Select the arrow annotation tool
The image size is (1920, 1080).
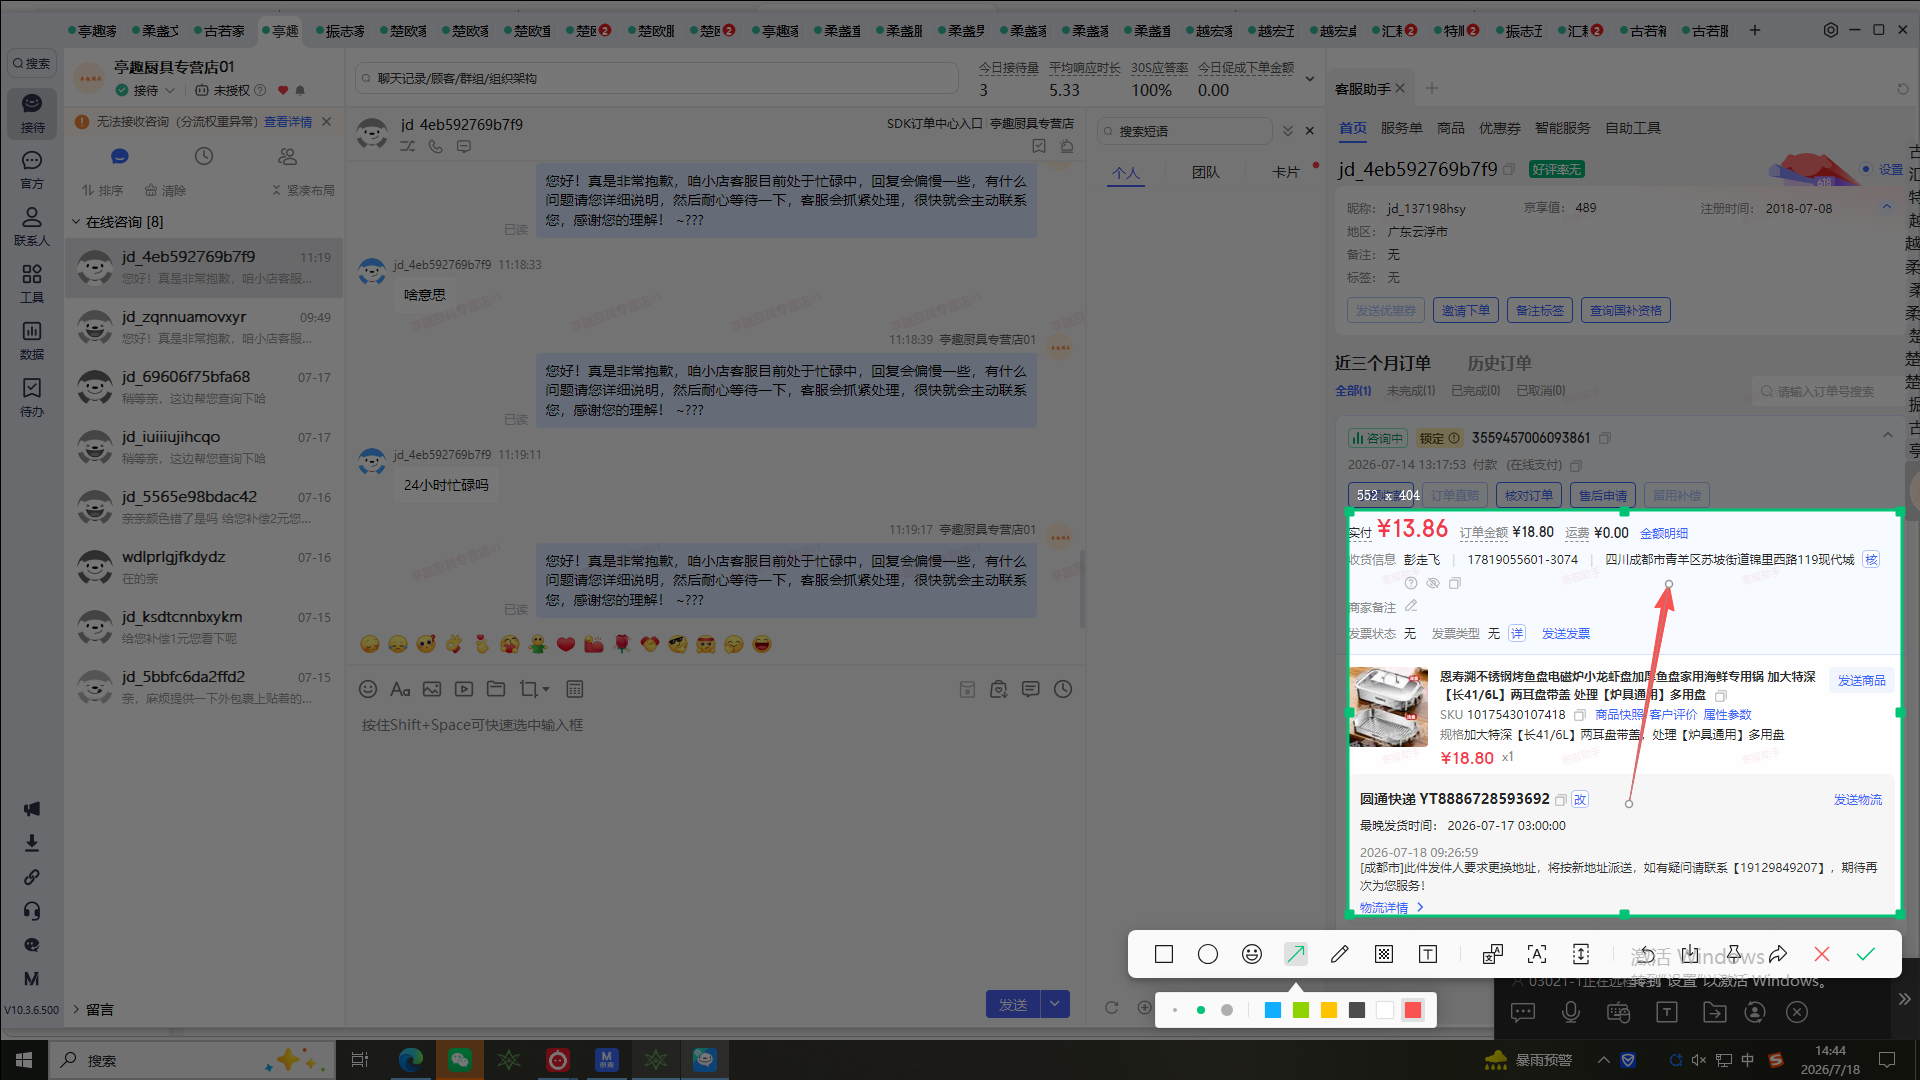(x=1296, y=954)
